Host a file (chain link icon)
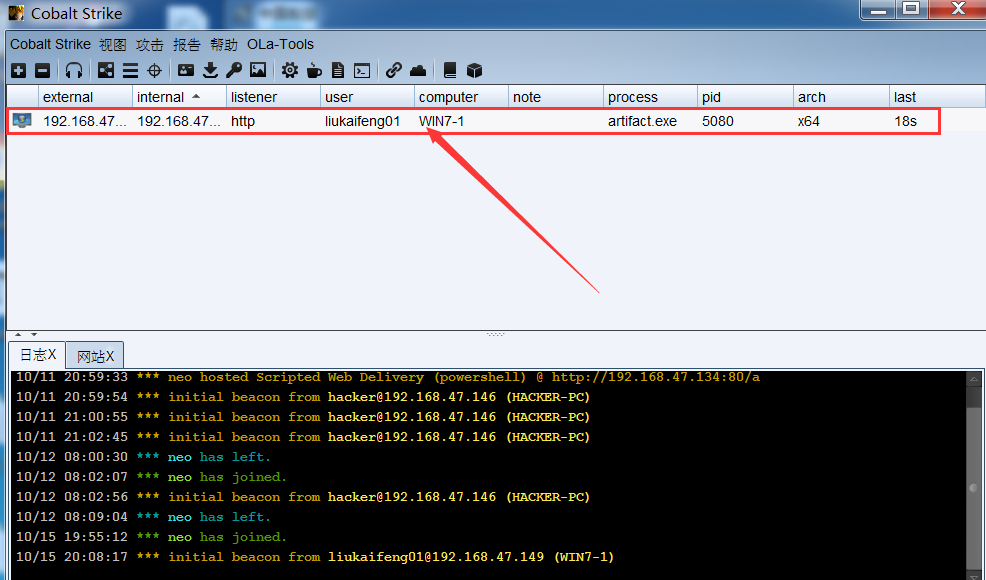This screenshot has width=986, height=580. coord(394,70)
